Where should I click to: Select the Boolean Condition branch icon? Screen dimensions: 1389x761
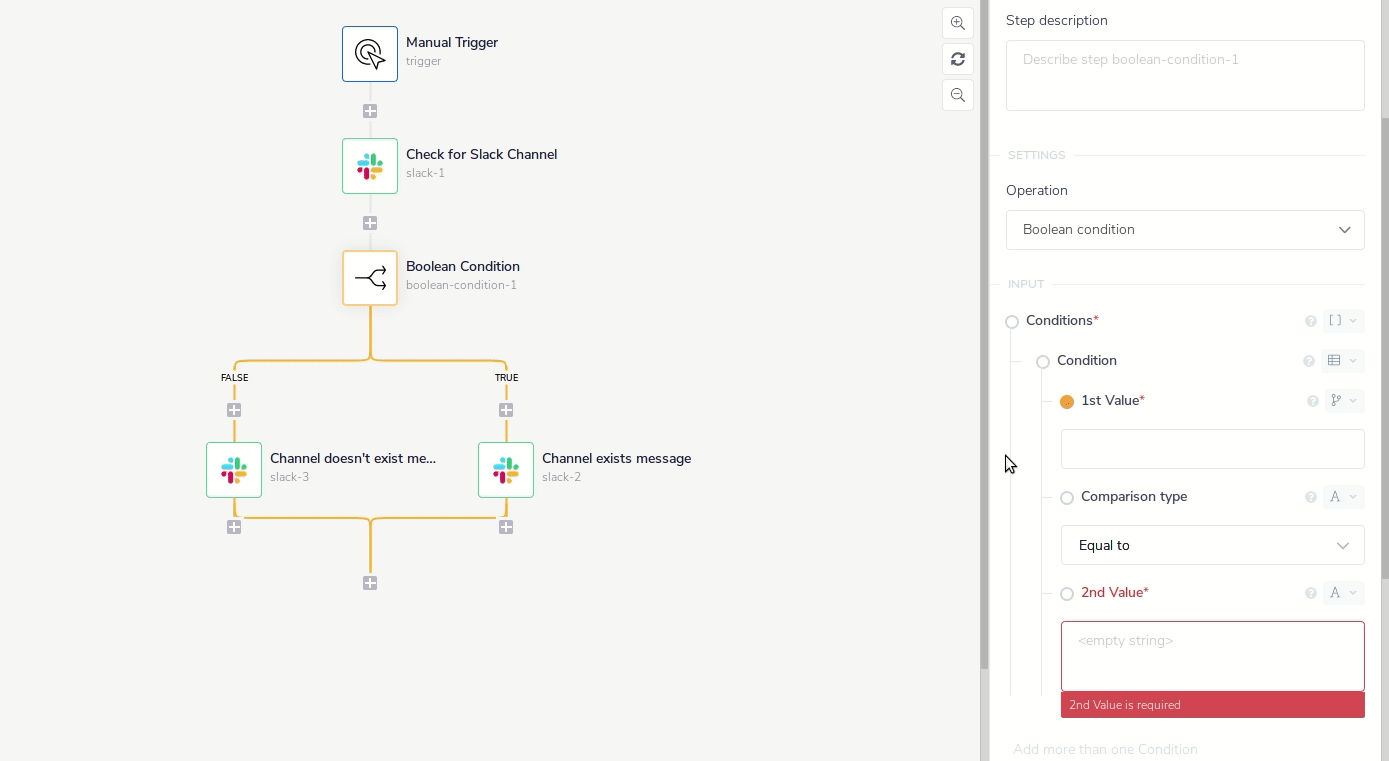pyautogui.click(x=370, y=278)
